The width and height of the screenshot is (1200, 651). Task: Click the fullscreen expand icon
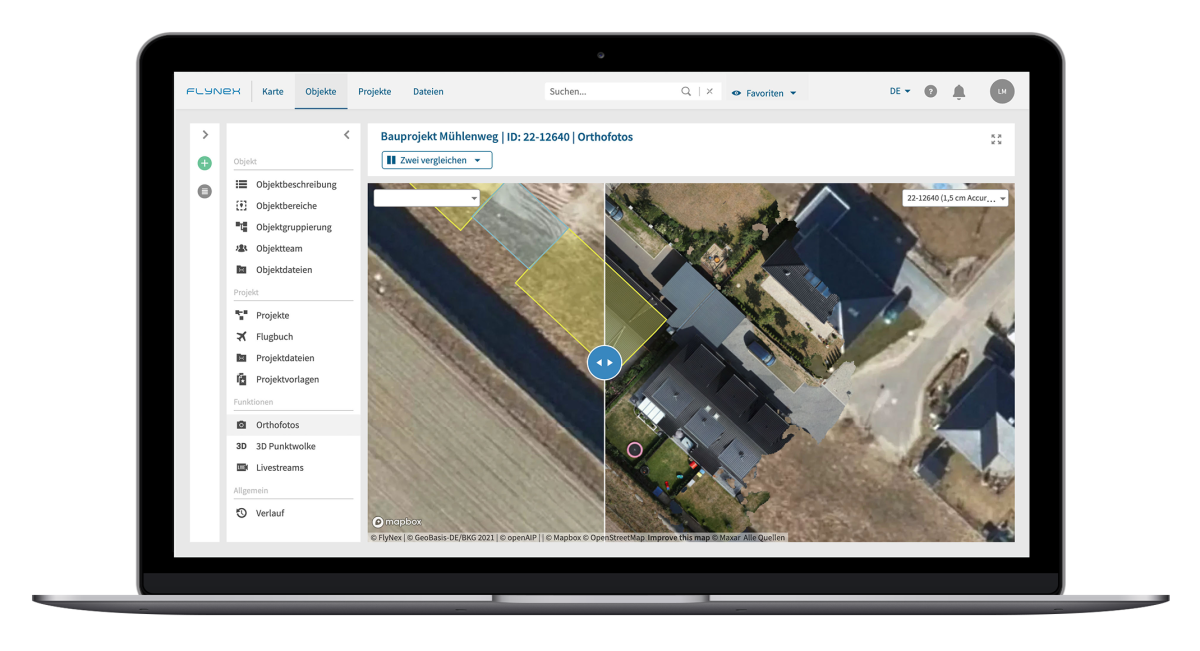996,139
